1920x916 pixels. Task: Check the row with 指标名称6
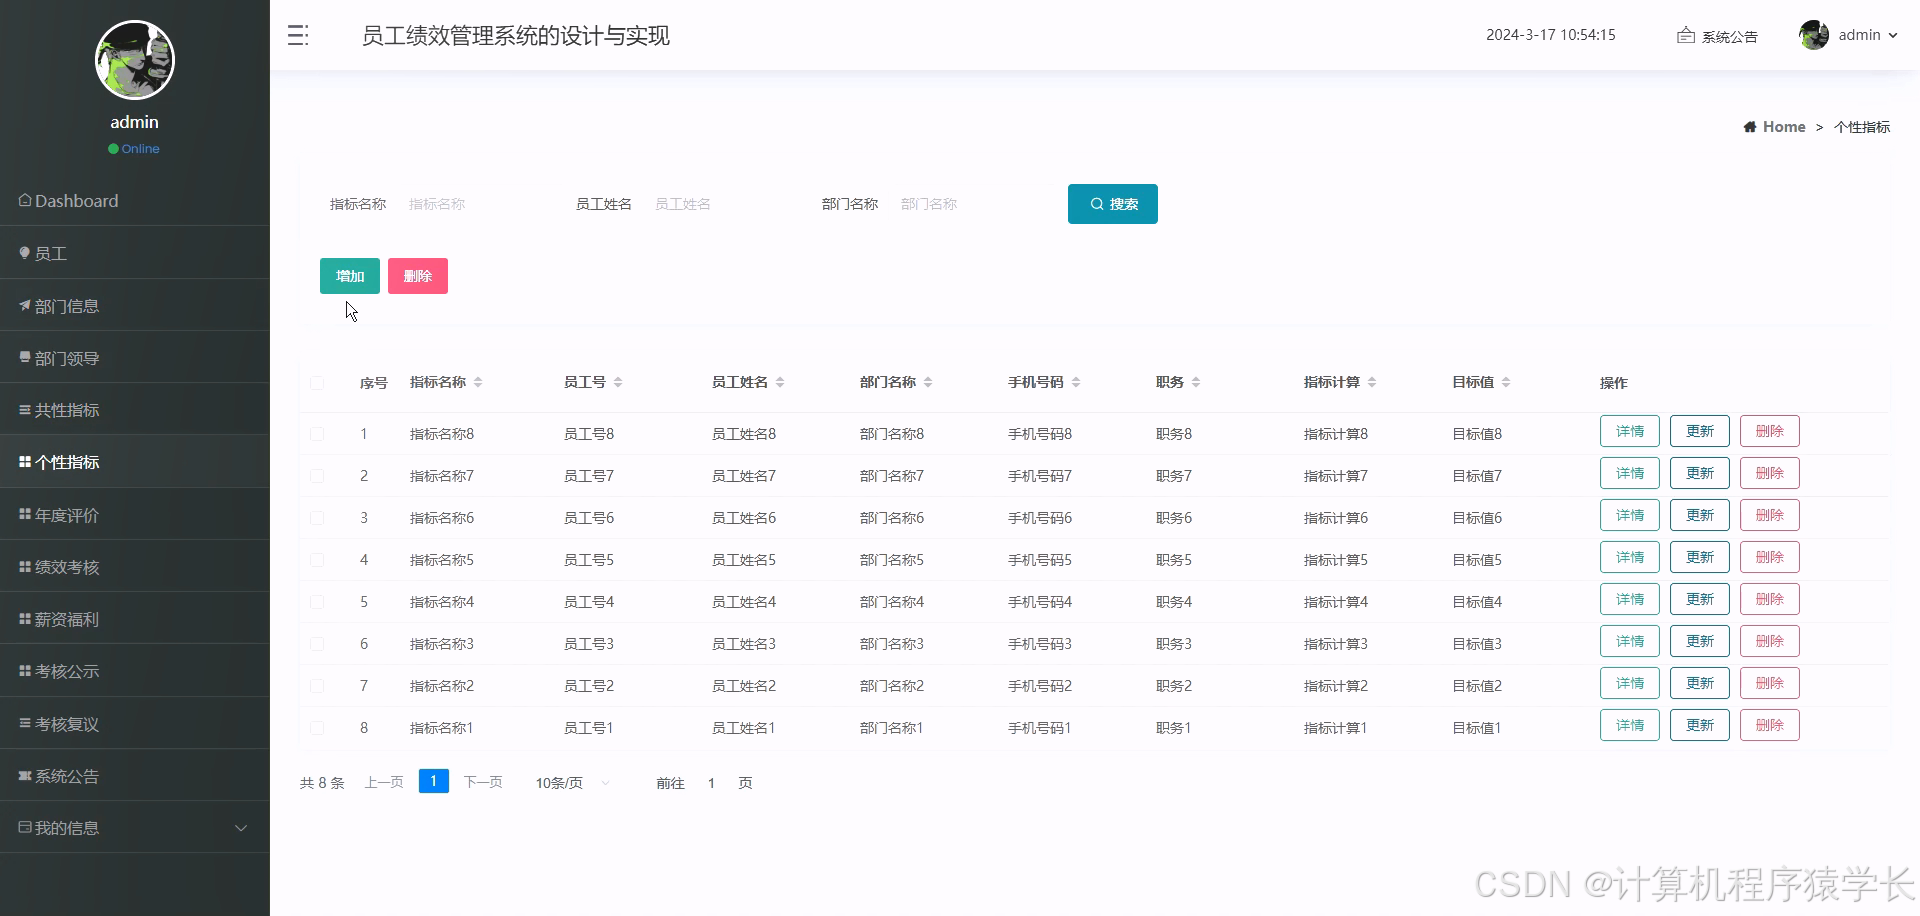click(317, 518)
